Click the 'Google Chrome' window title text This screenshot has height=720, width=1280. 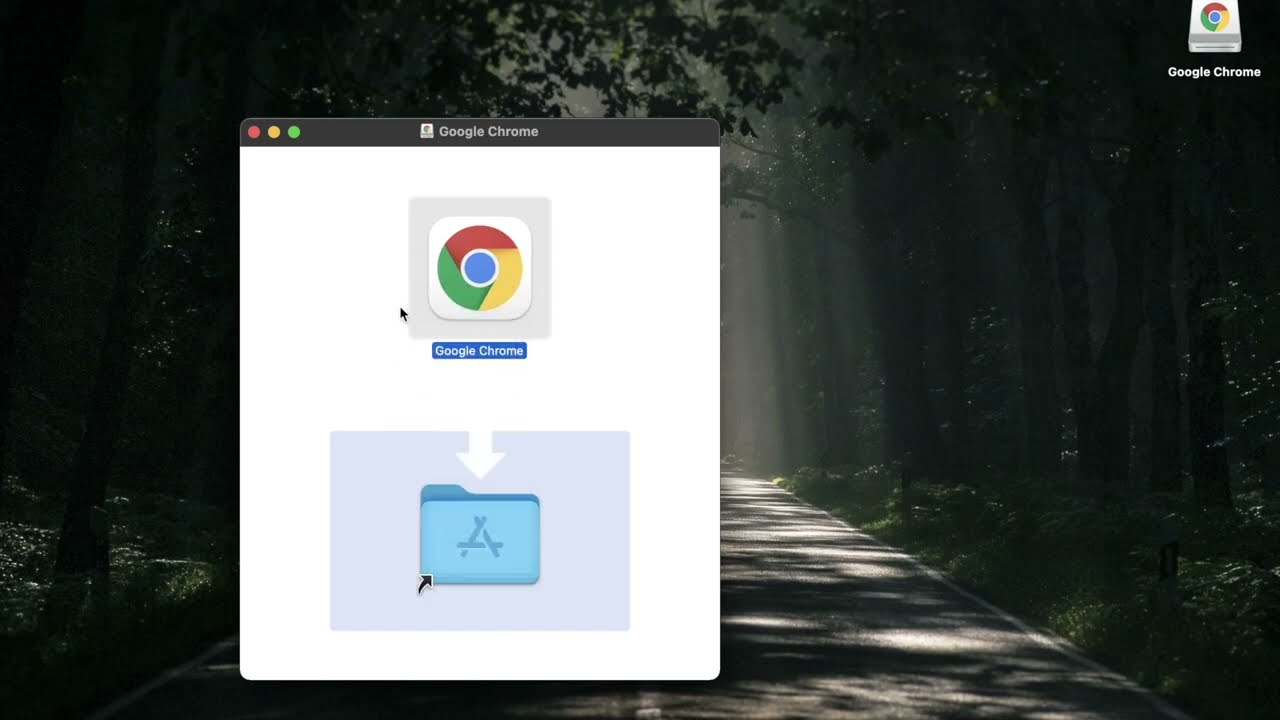[x=488, y=131]
